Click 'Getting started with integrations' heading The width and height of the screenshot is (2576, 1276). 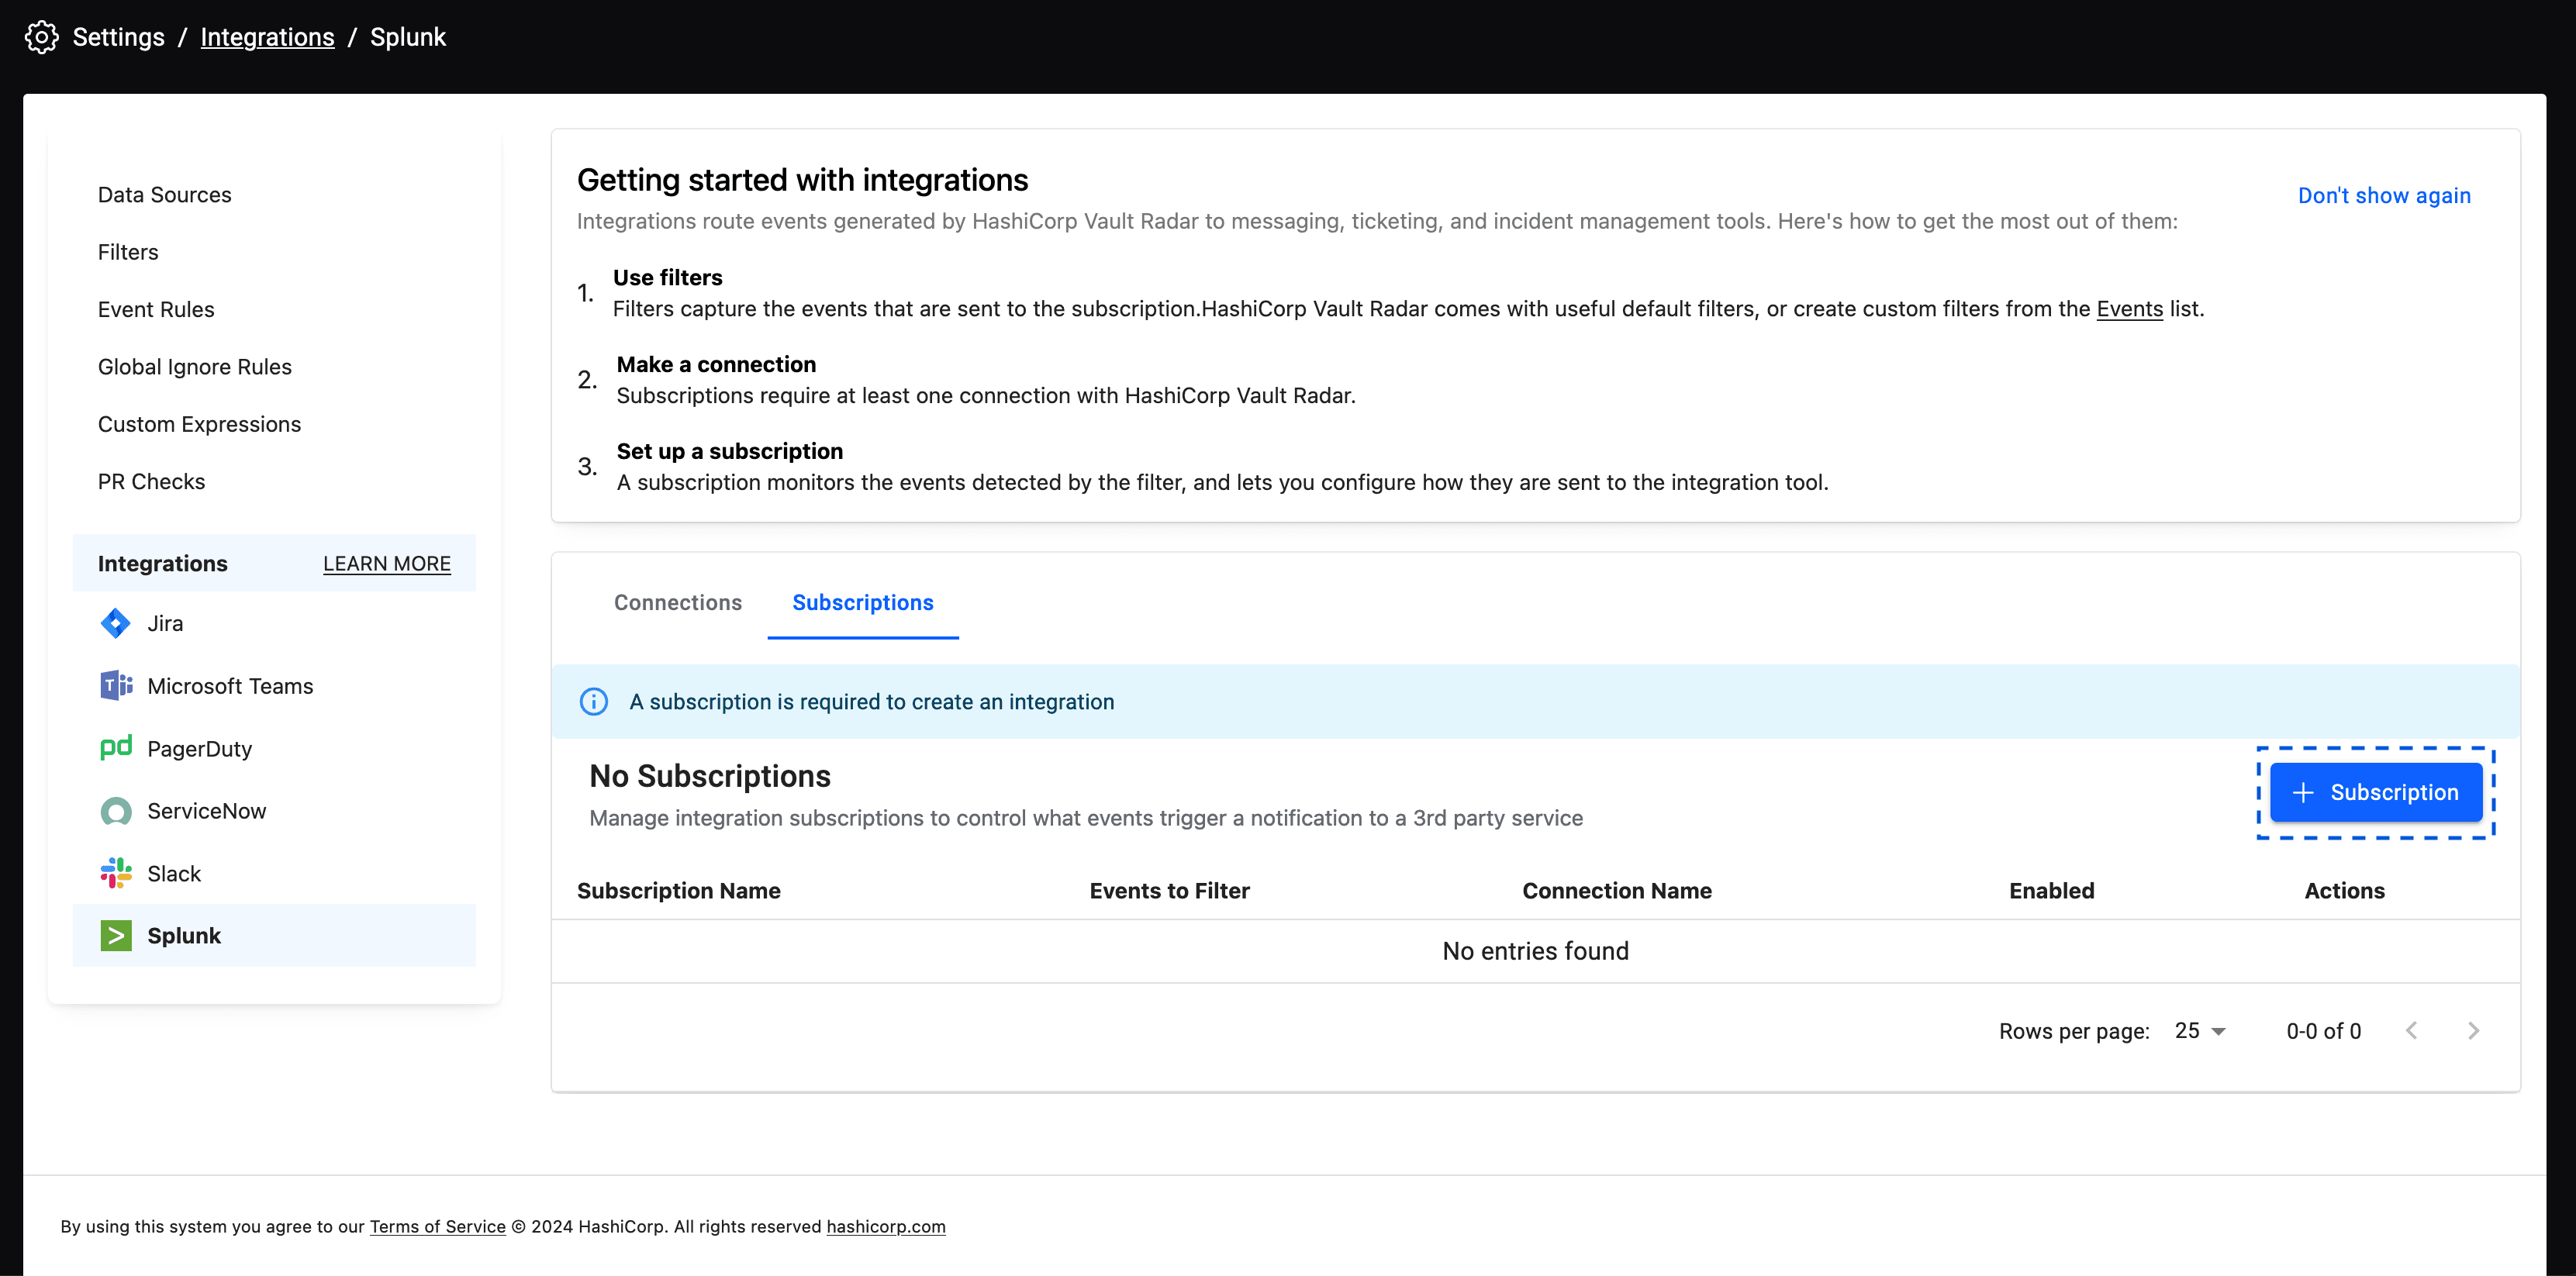(803, 180)
